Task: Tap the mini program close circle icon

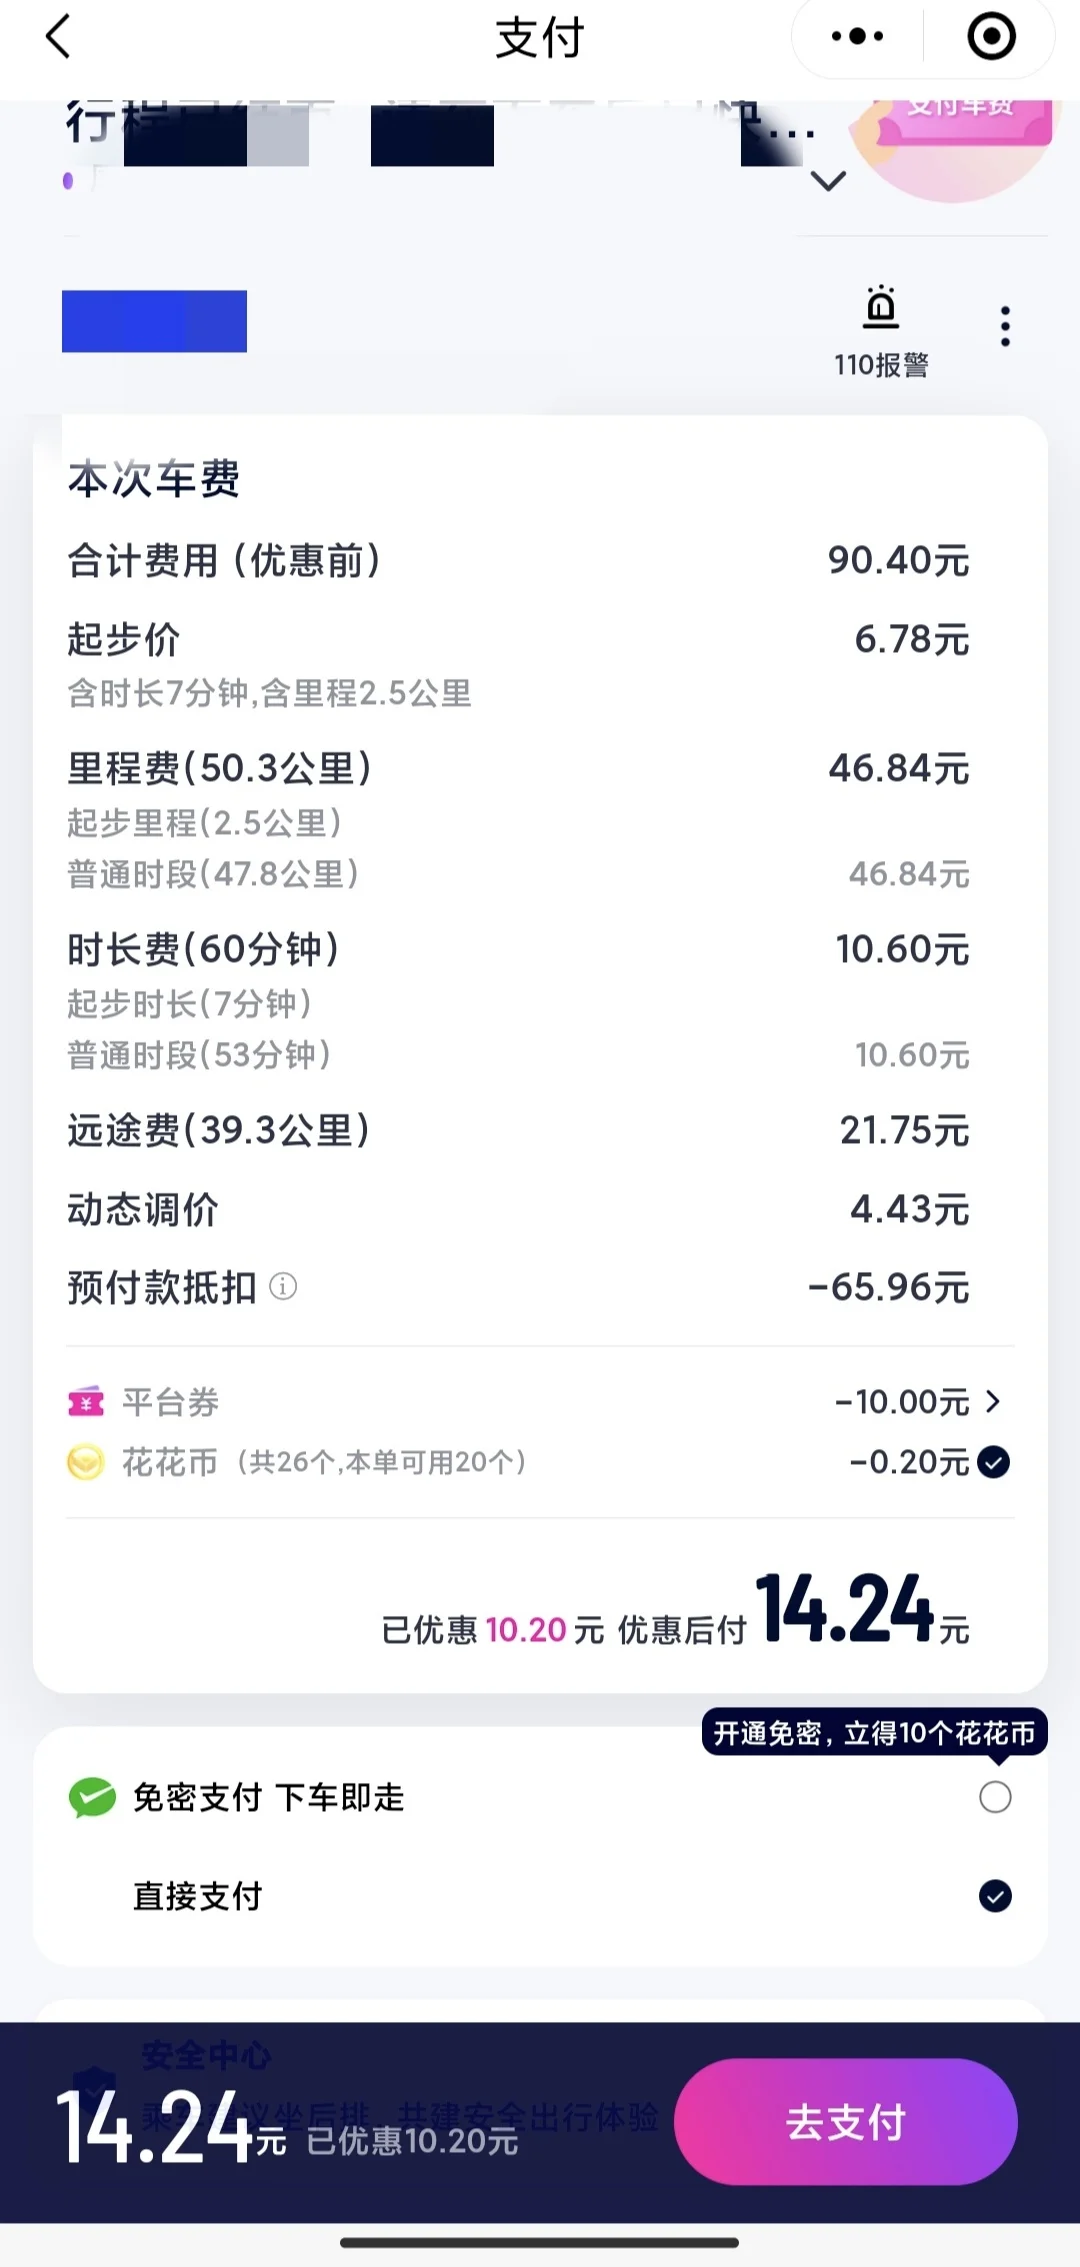Action: tap(991, 37)
